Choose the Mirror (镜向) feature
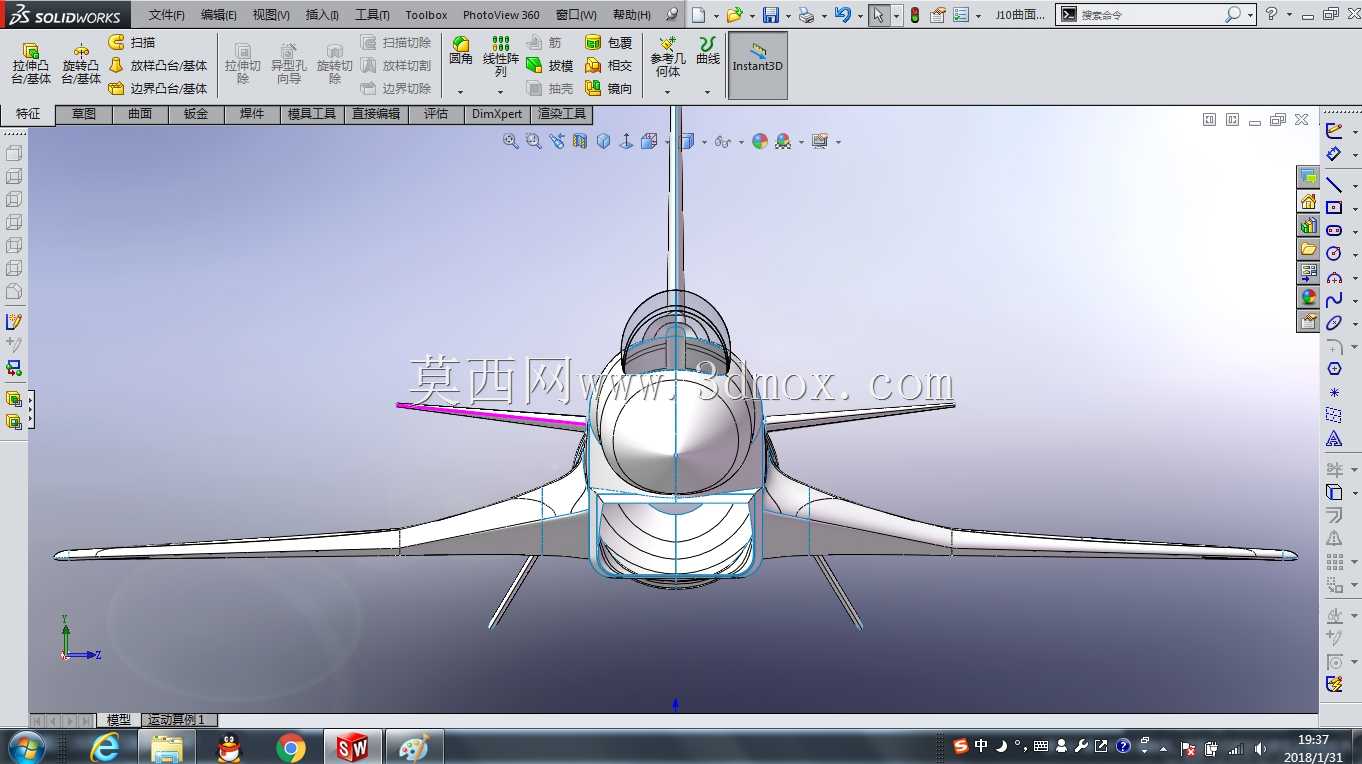The width and height of the screenshot is (1362, 764). (608, 88)
